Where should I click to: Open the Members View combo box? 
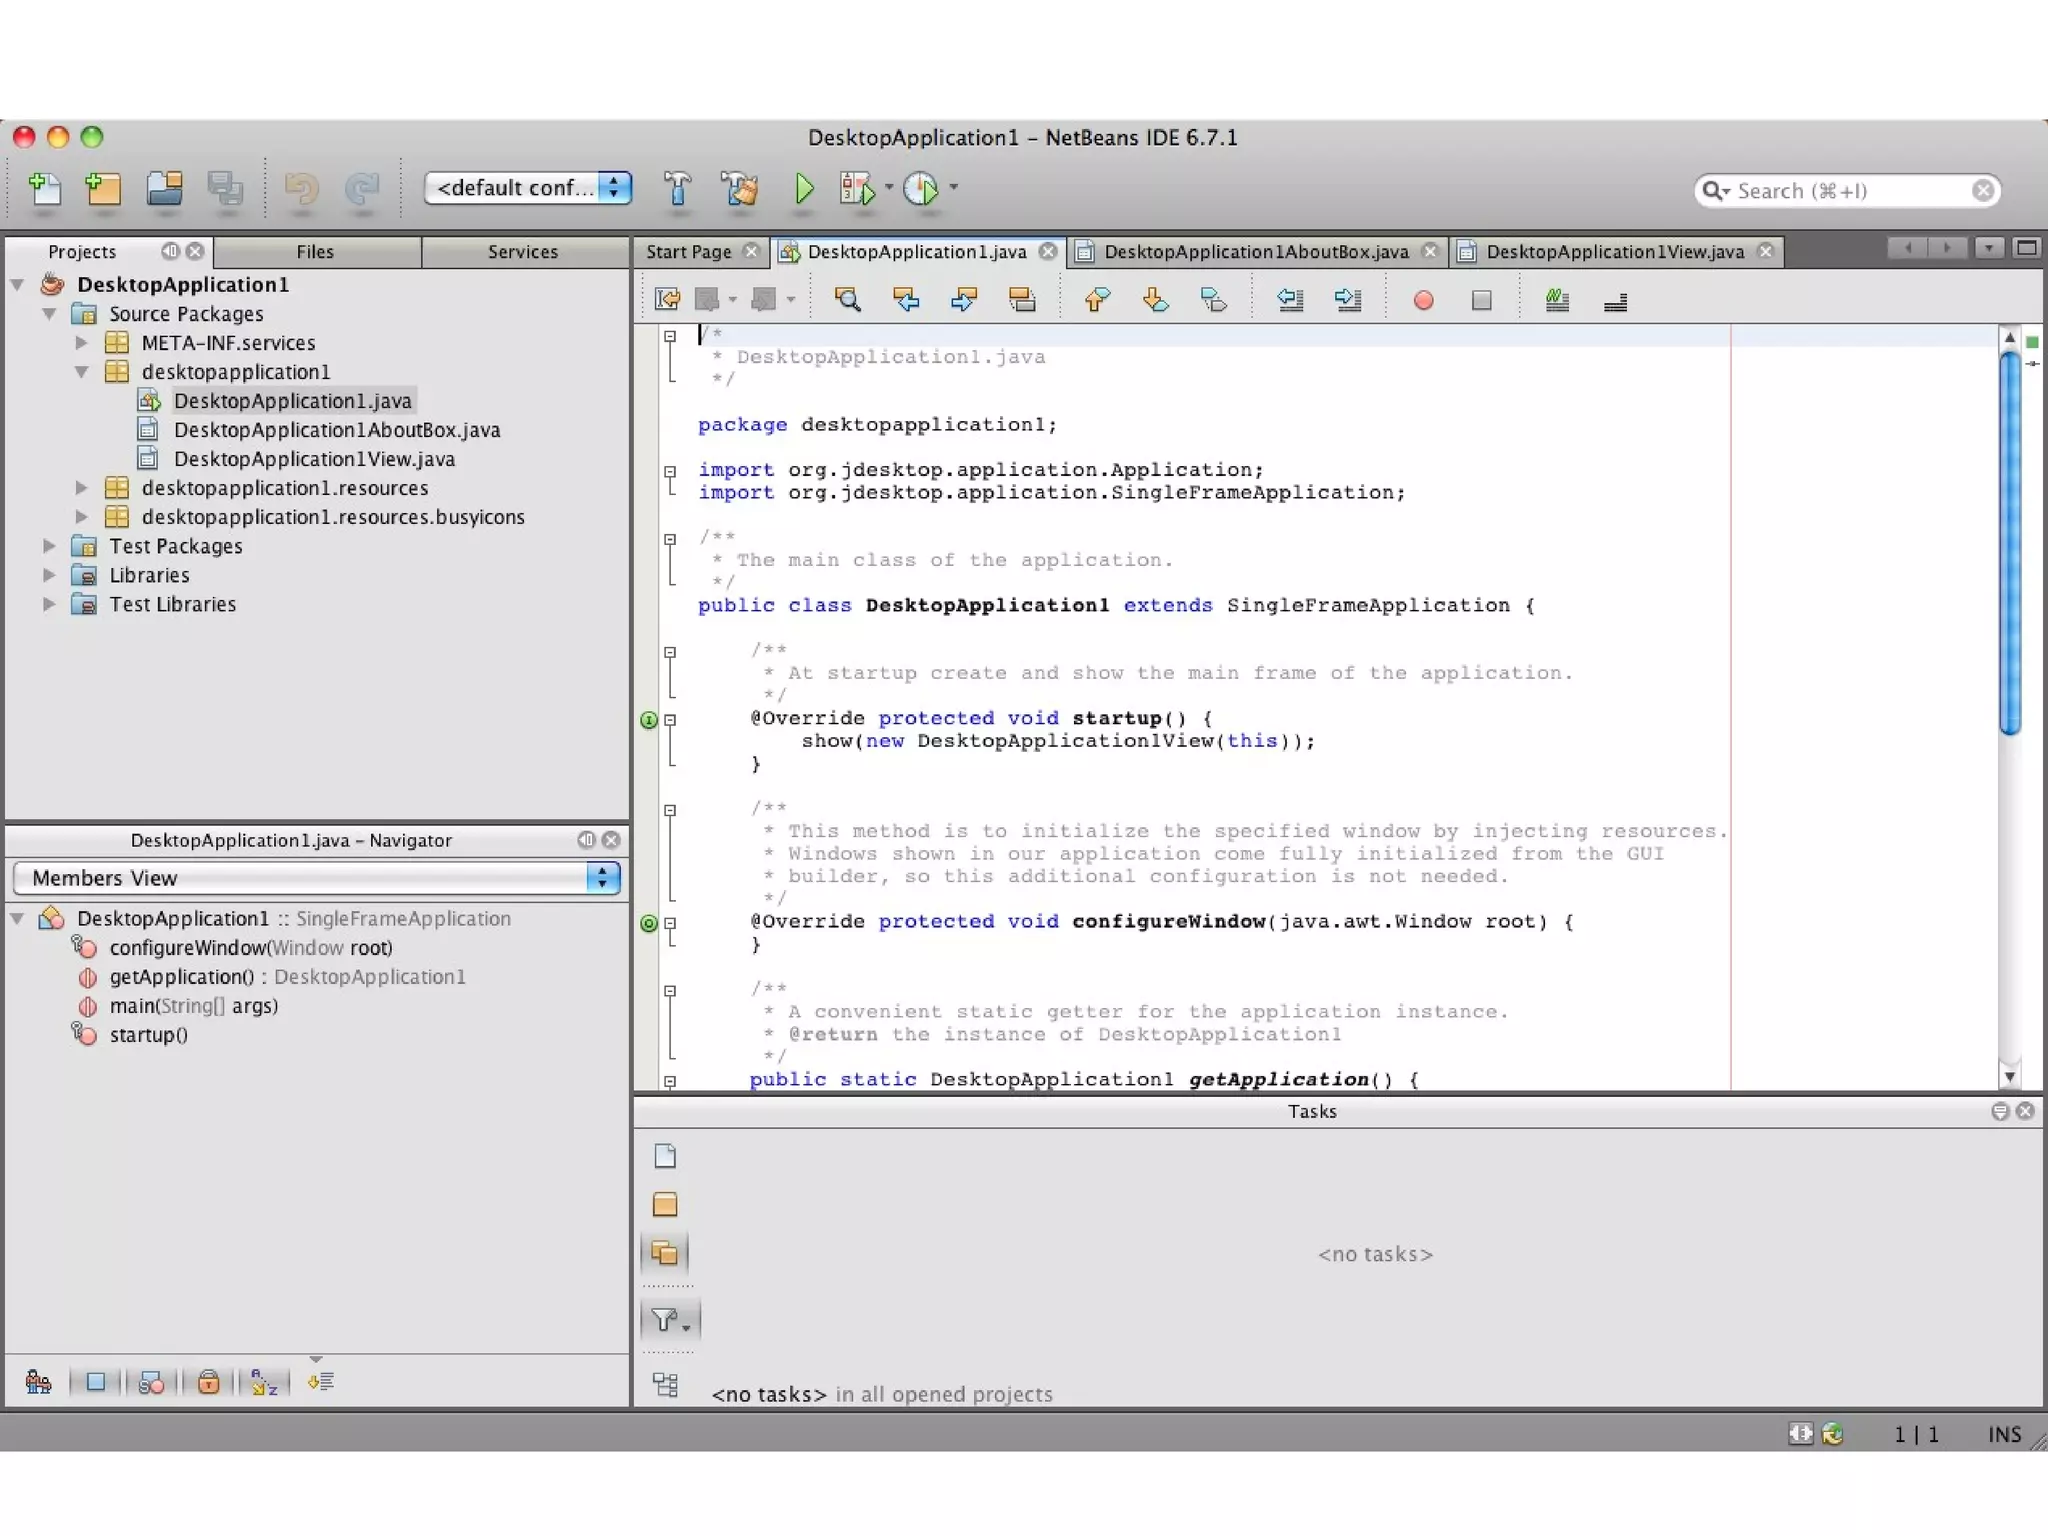pyautogui.click(x=317, y=878)
